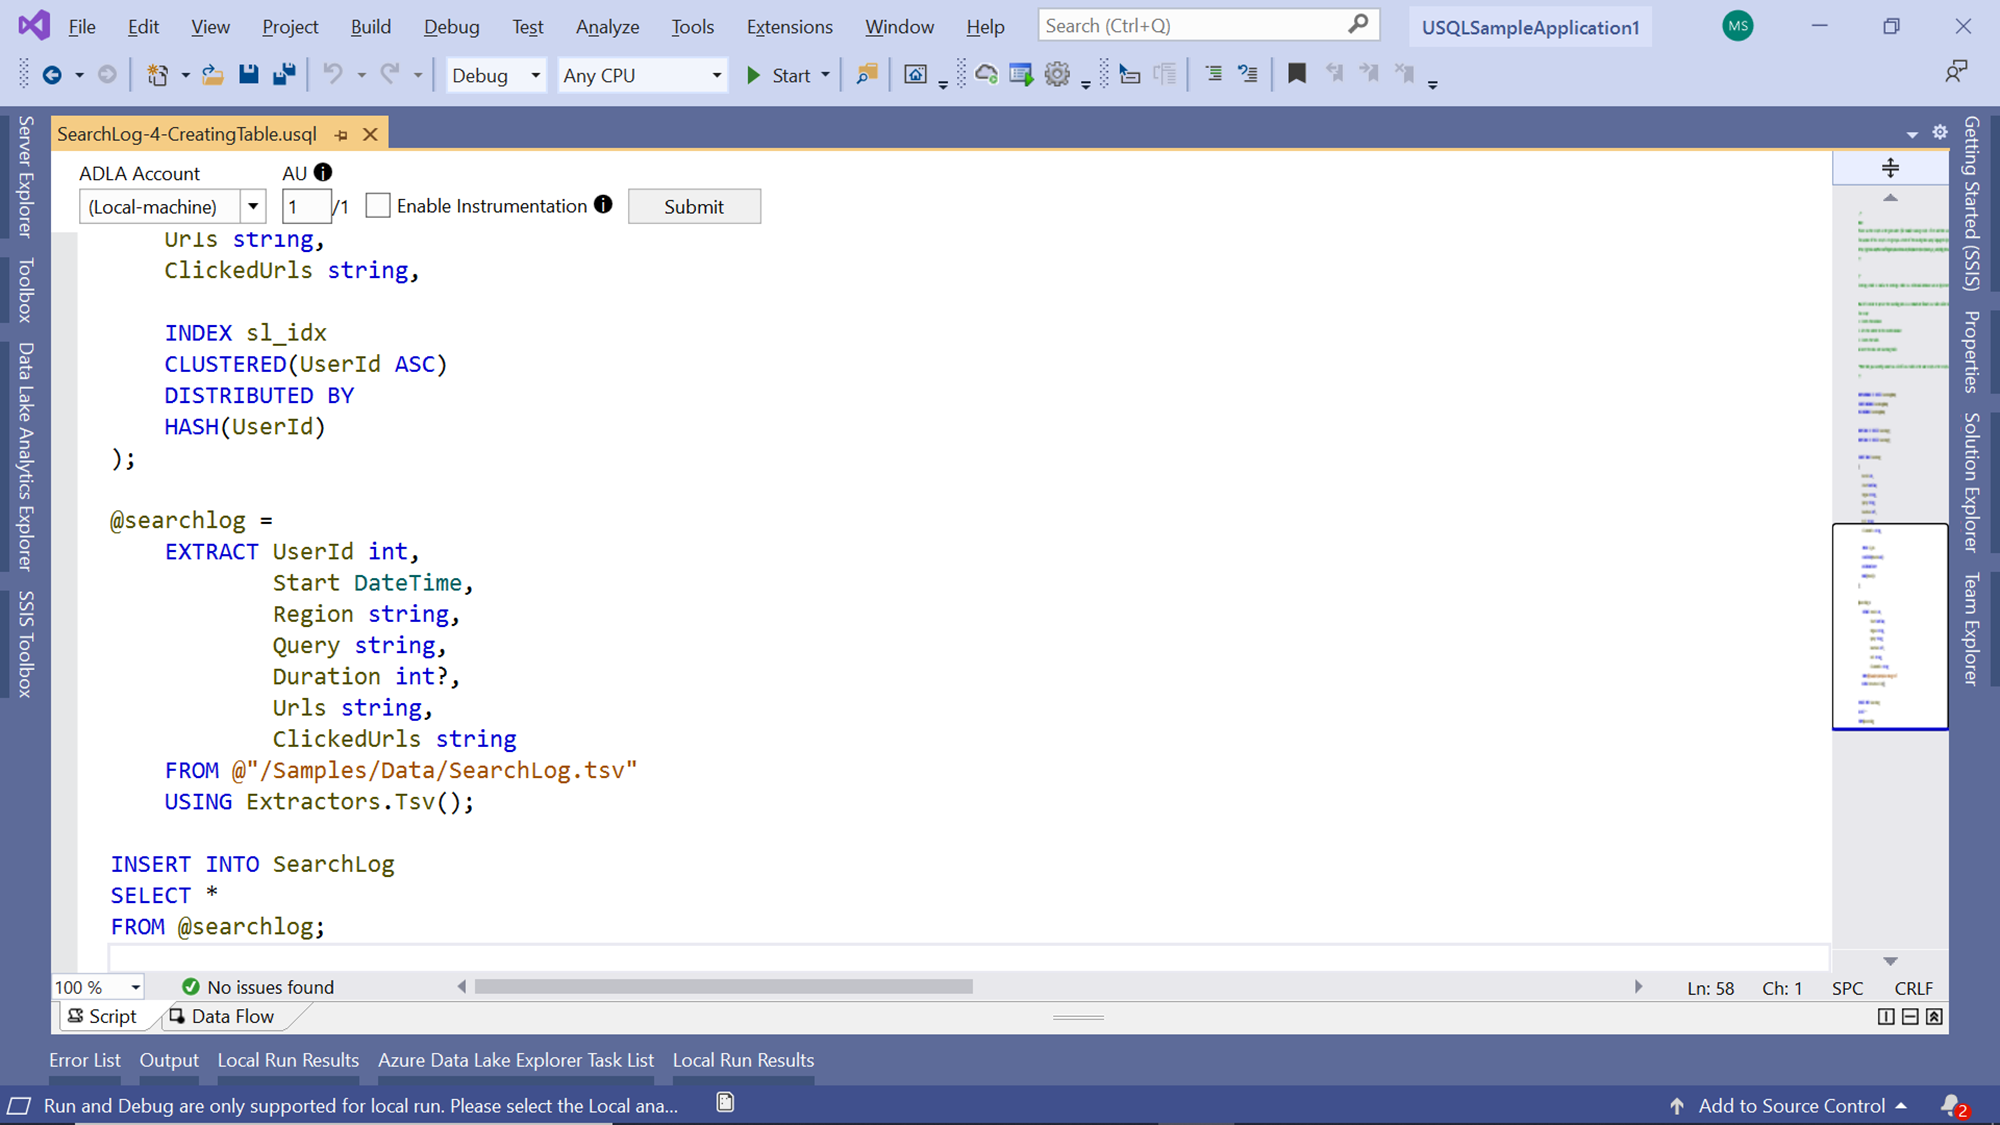Image resolution: width=2000 pixels, height=1125 pixels.
Task: Open the notifications bell in status bar
Action: tap(1951, 1105)
